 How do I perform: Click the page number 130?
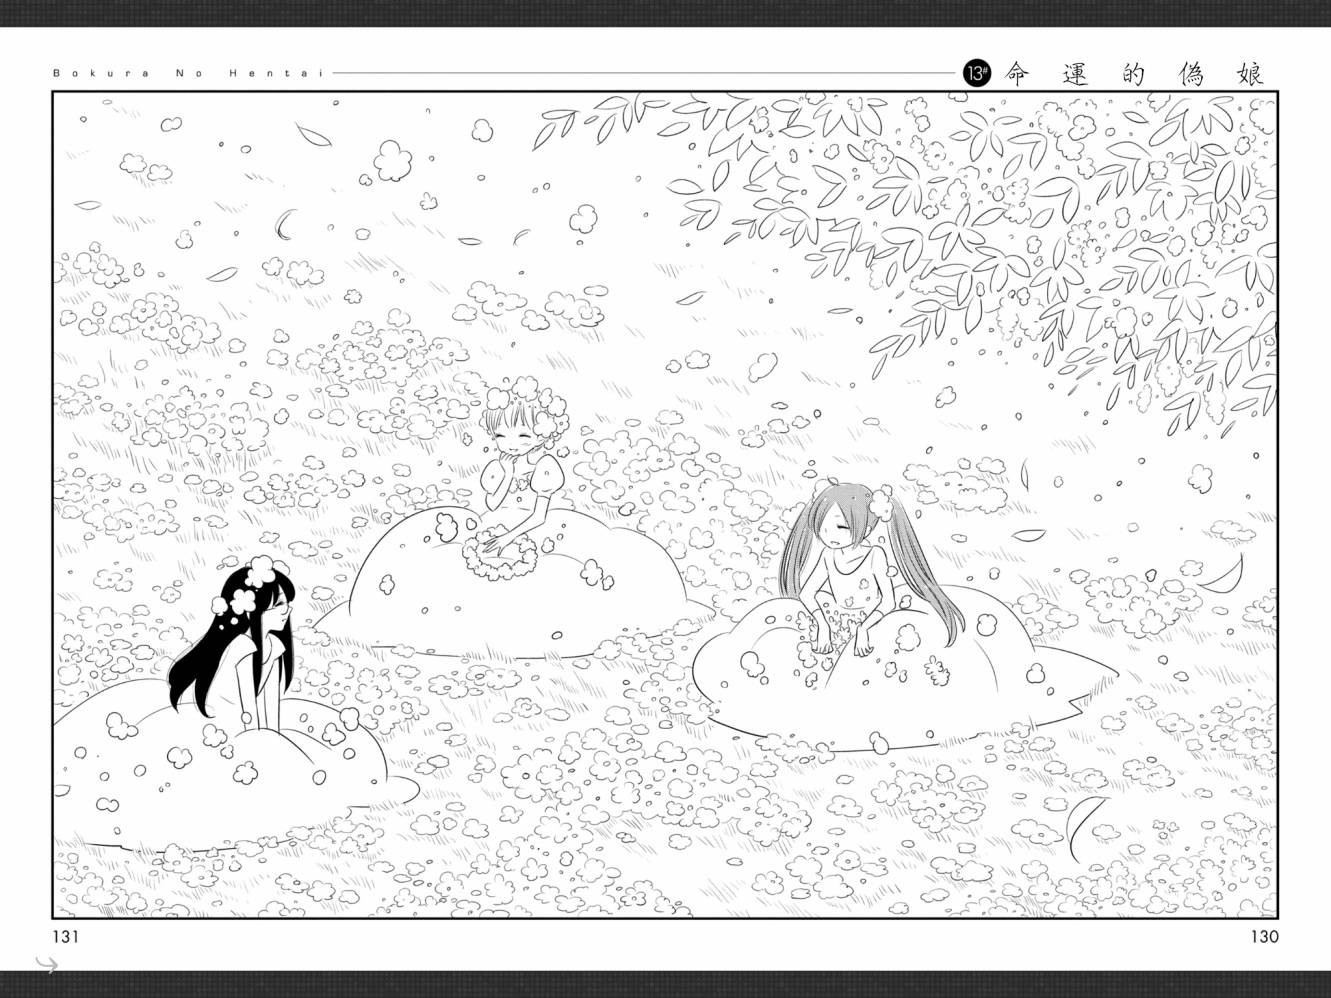click(1263, 937)
